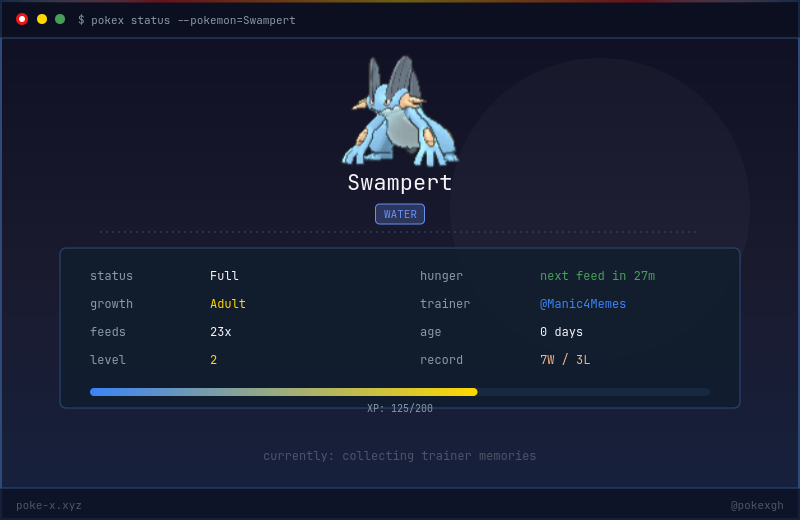Click the 'age' field label
Screen dimensions: 800x520
[431, 332]
